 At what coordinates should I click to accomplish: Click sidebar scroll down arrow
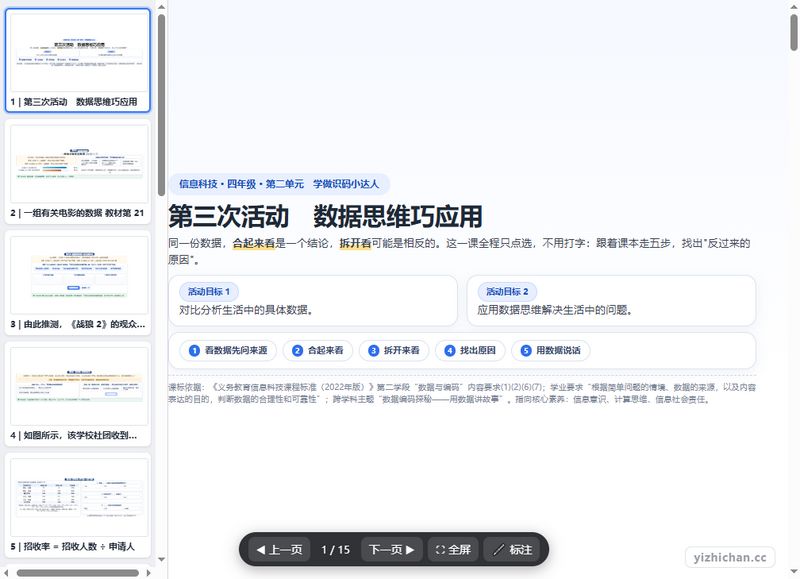tap(161, 559)
